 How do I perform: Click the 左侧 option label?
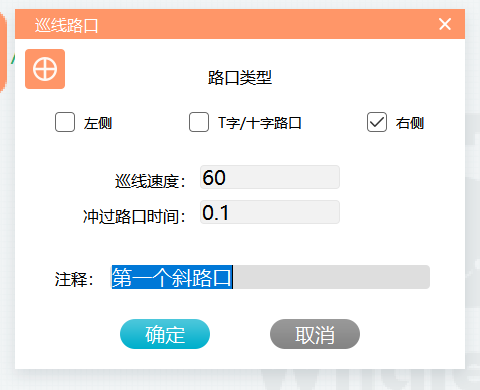(98, 123)
